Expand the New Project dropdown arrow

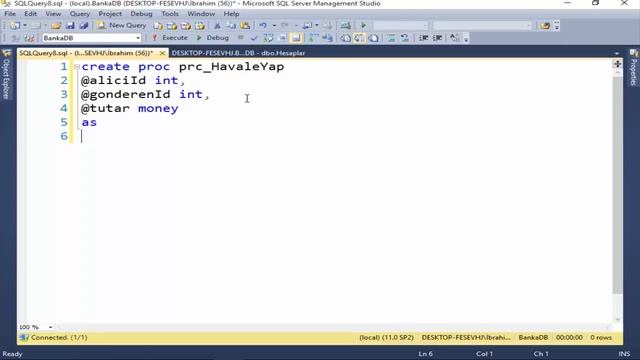[x=25, y=25]
